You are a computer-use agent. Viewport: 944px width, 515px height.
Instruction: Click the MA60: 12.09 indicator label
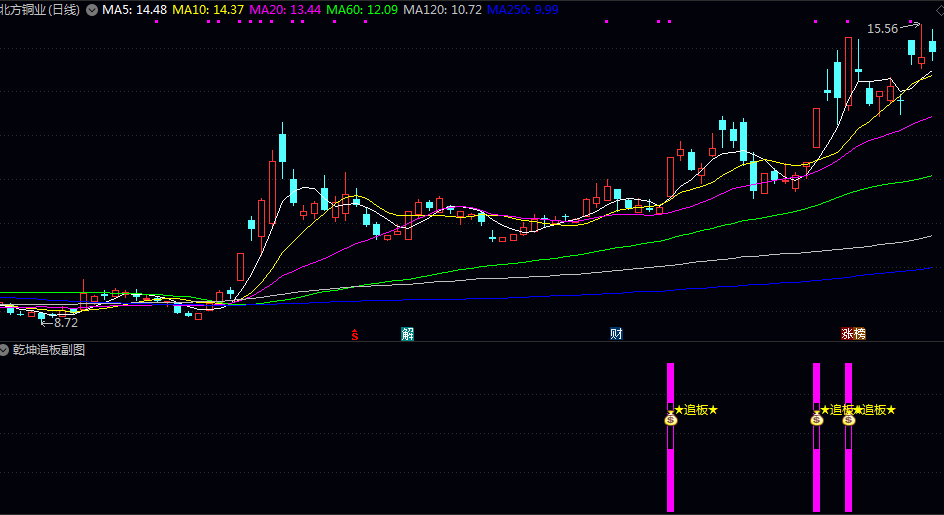pyautogui.click(x=362, y=10)
